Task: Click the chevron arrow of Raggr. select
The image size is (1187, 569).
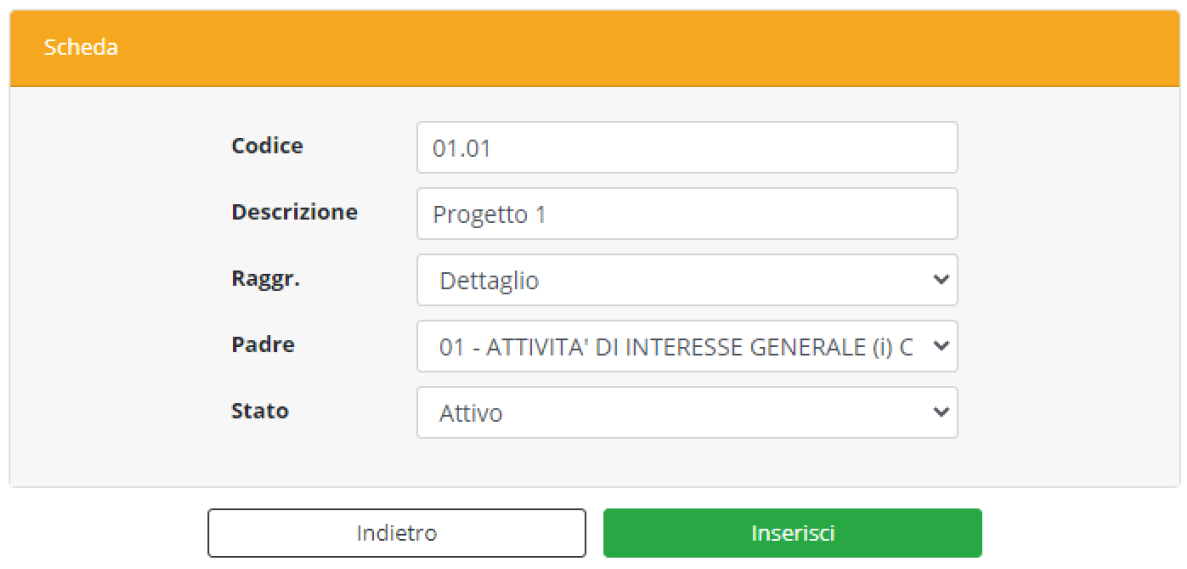Action: coord(940,281)
